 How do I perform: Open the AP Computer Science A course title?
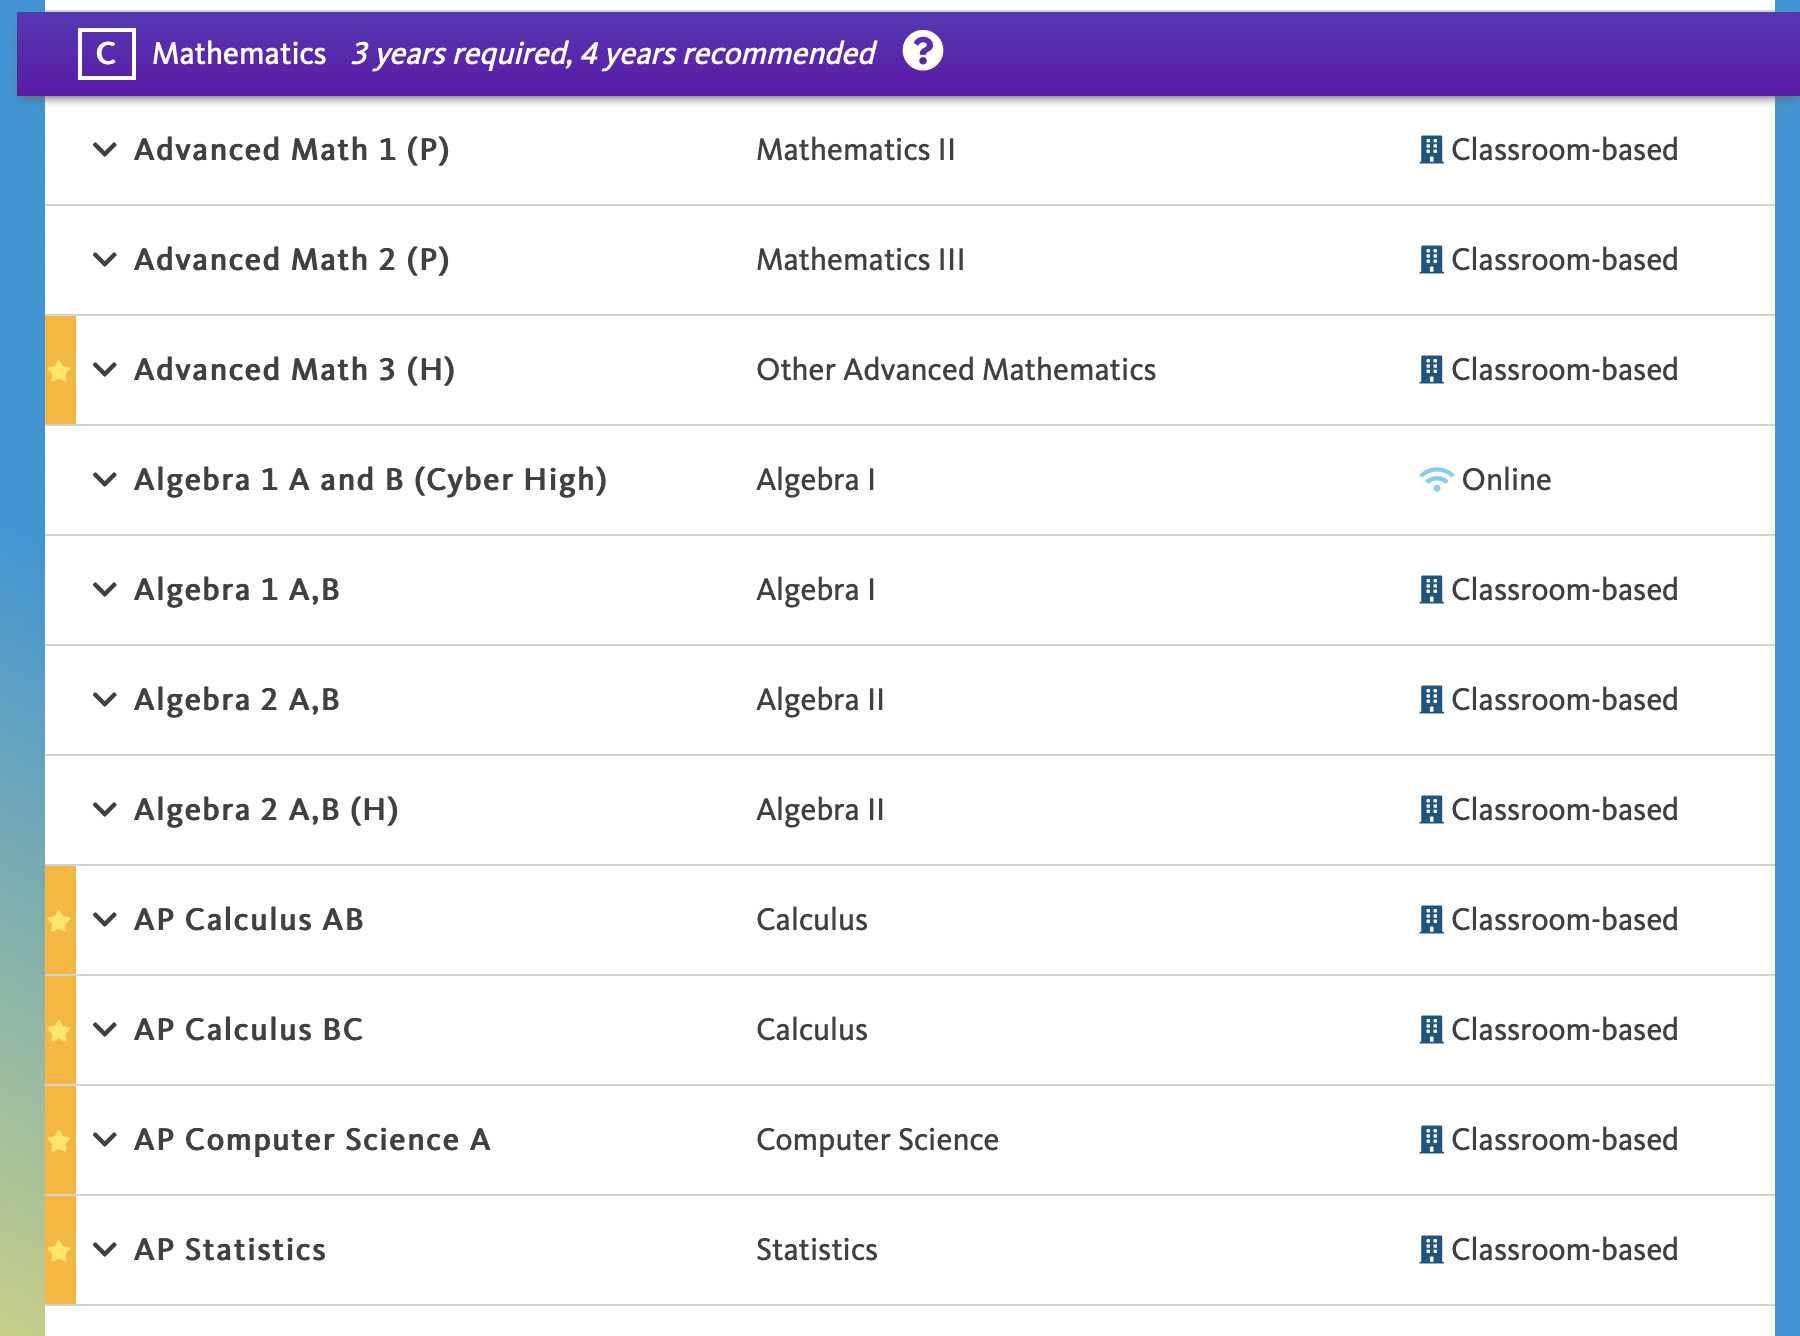(x=313, y=1140)
